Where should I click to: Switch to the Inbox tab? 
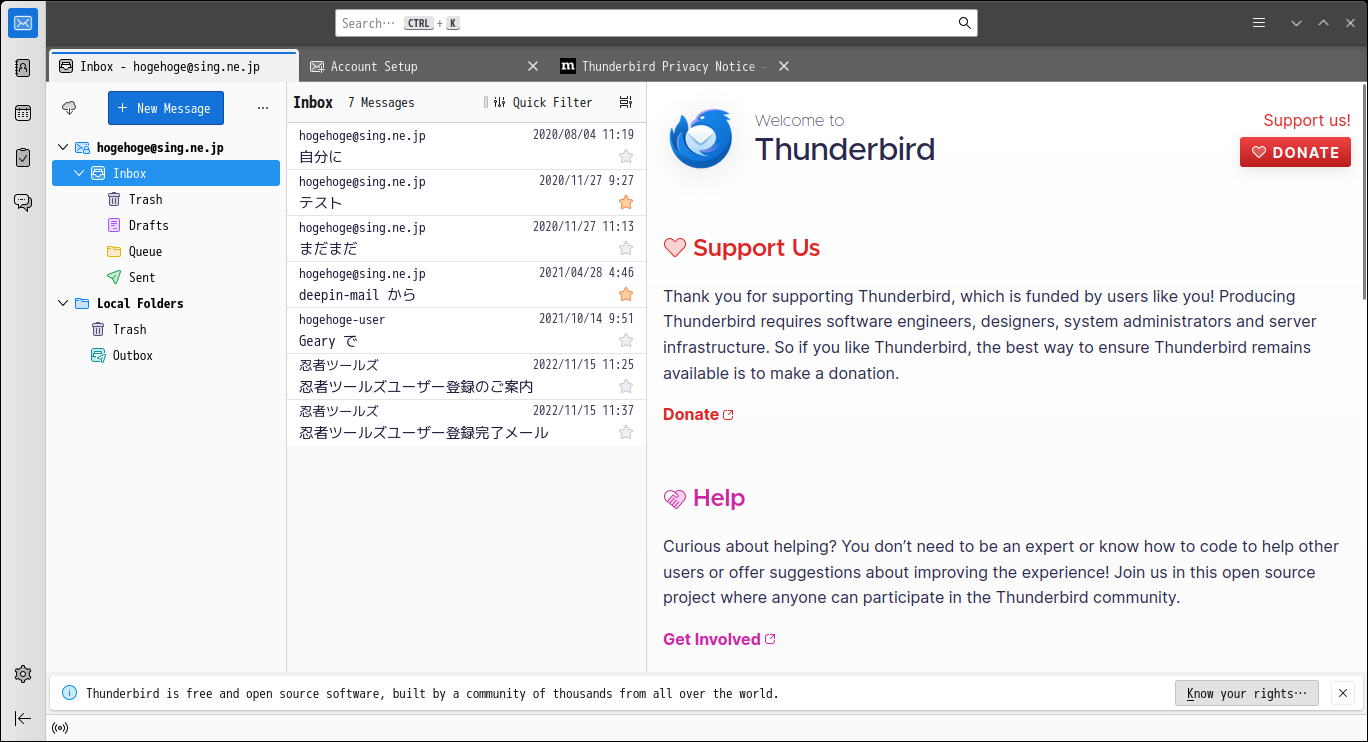point(174,66)
